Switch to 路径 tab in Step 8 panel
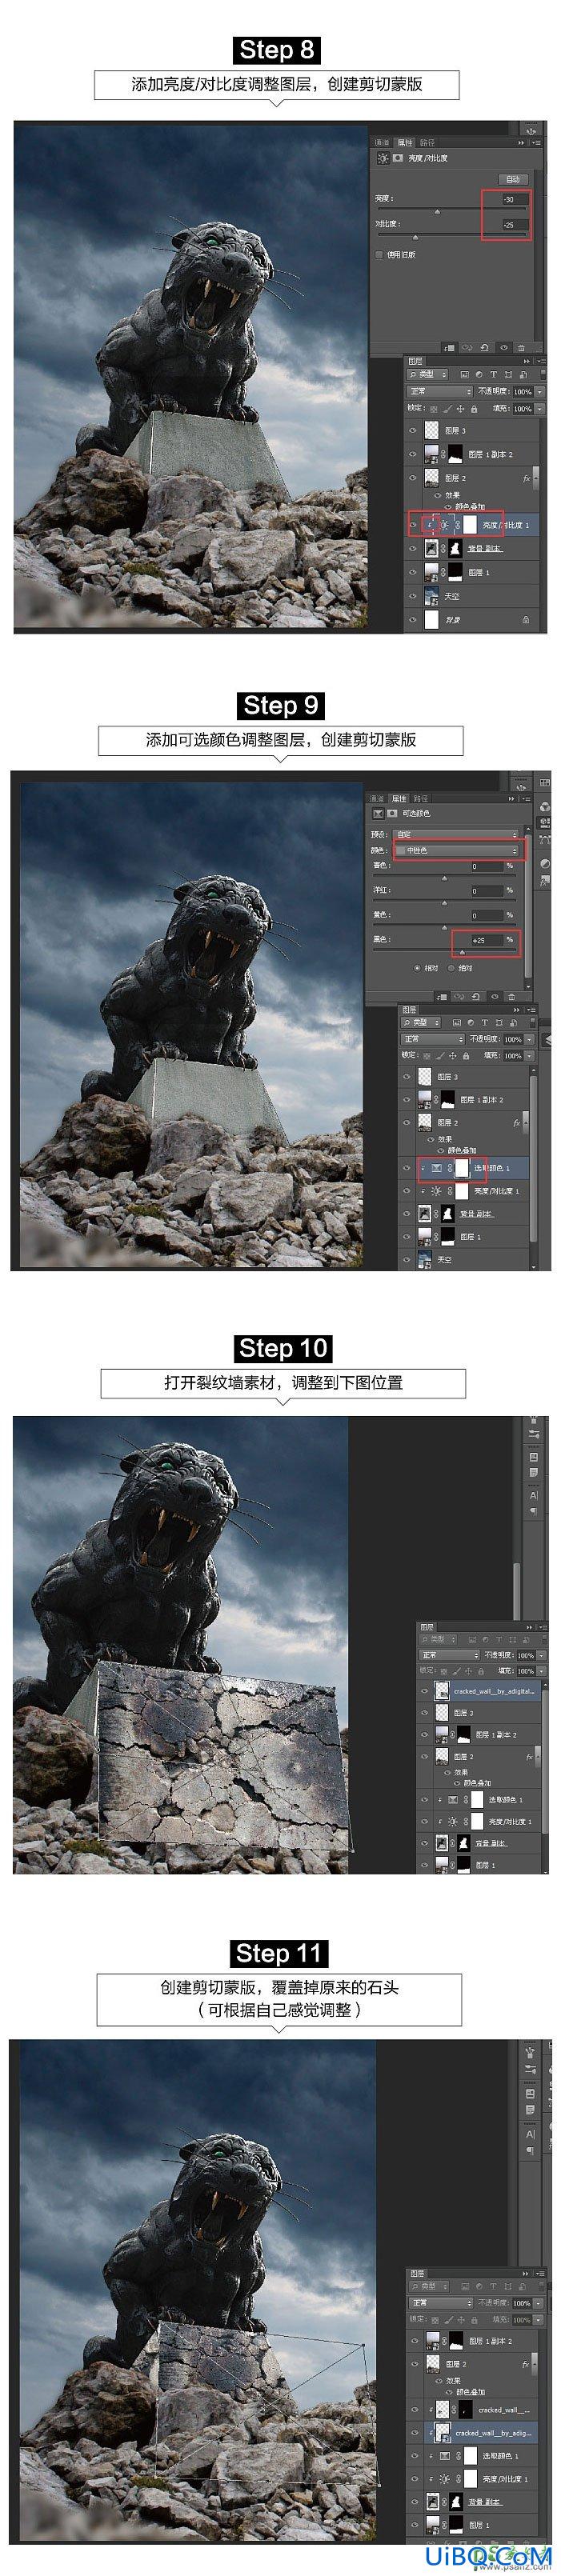Screen dimensions: 561x2576 [427, 143]
